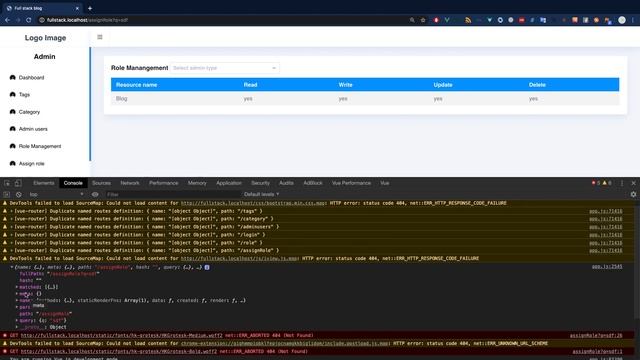The height and width of the screenshot is (360, 640).
Task: Click the Admin users sidebar icon
Action: point(13,129)
